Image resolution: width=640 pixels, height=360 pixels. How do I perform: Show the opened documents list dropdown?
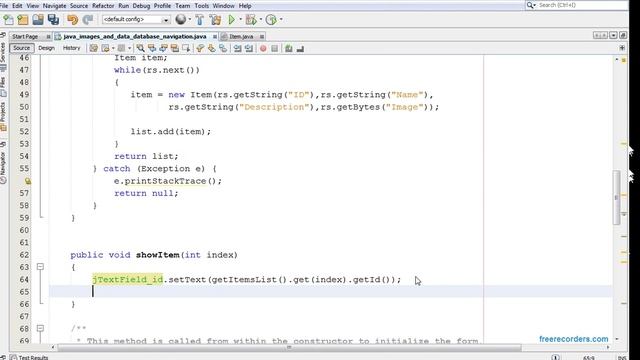613,36
